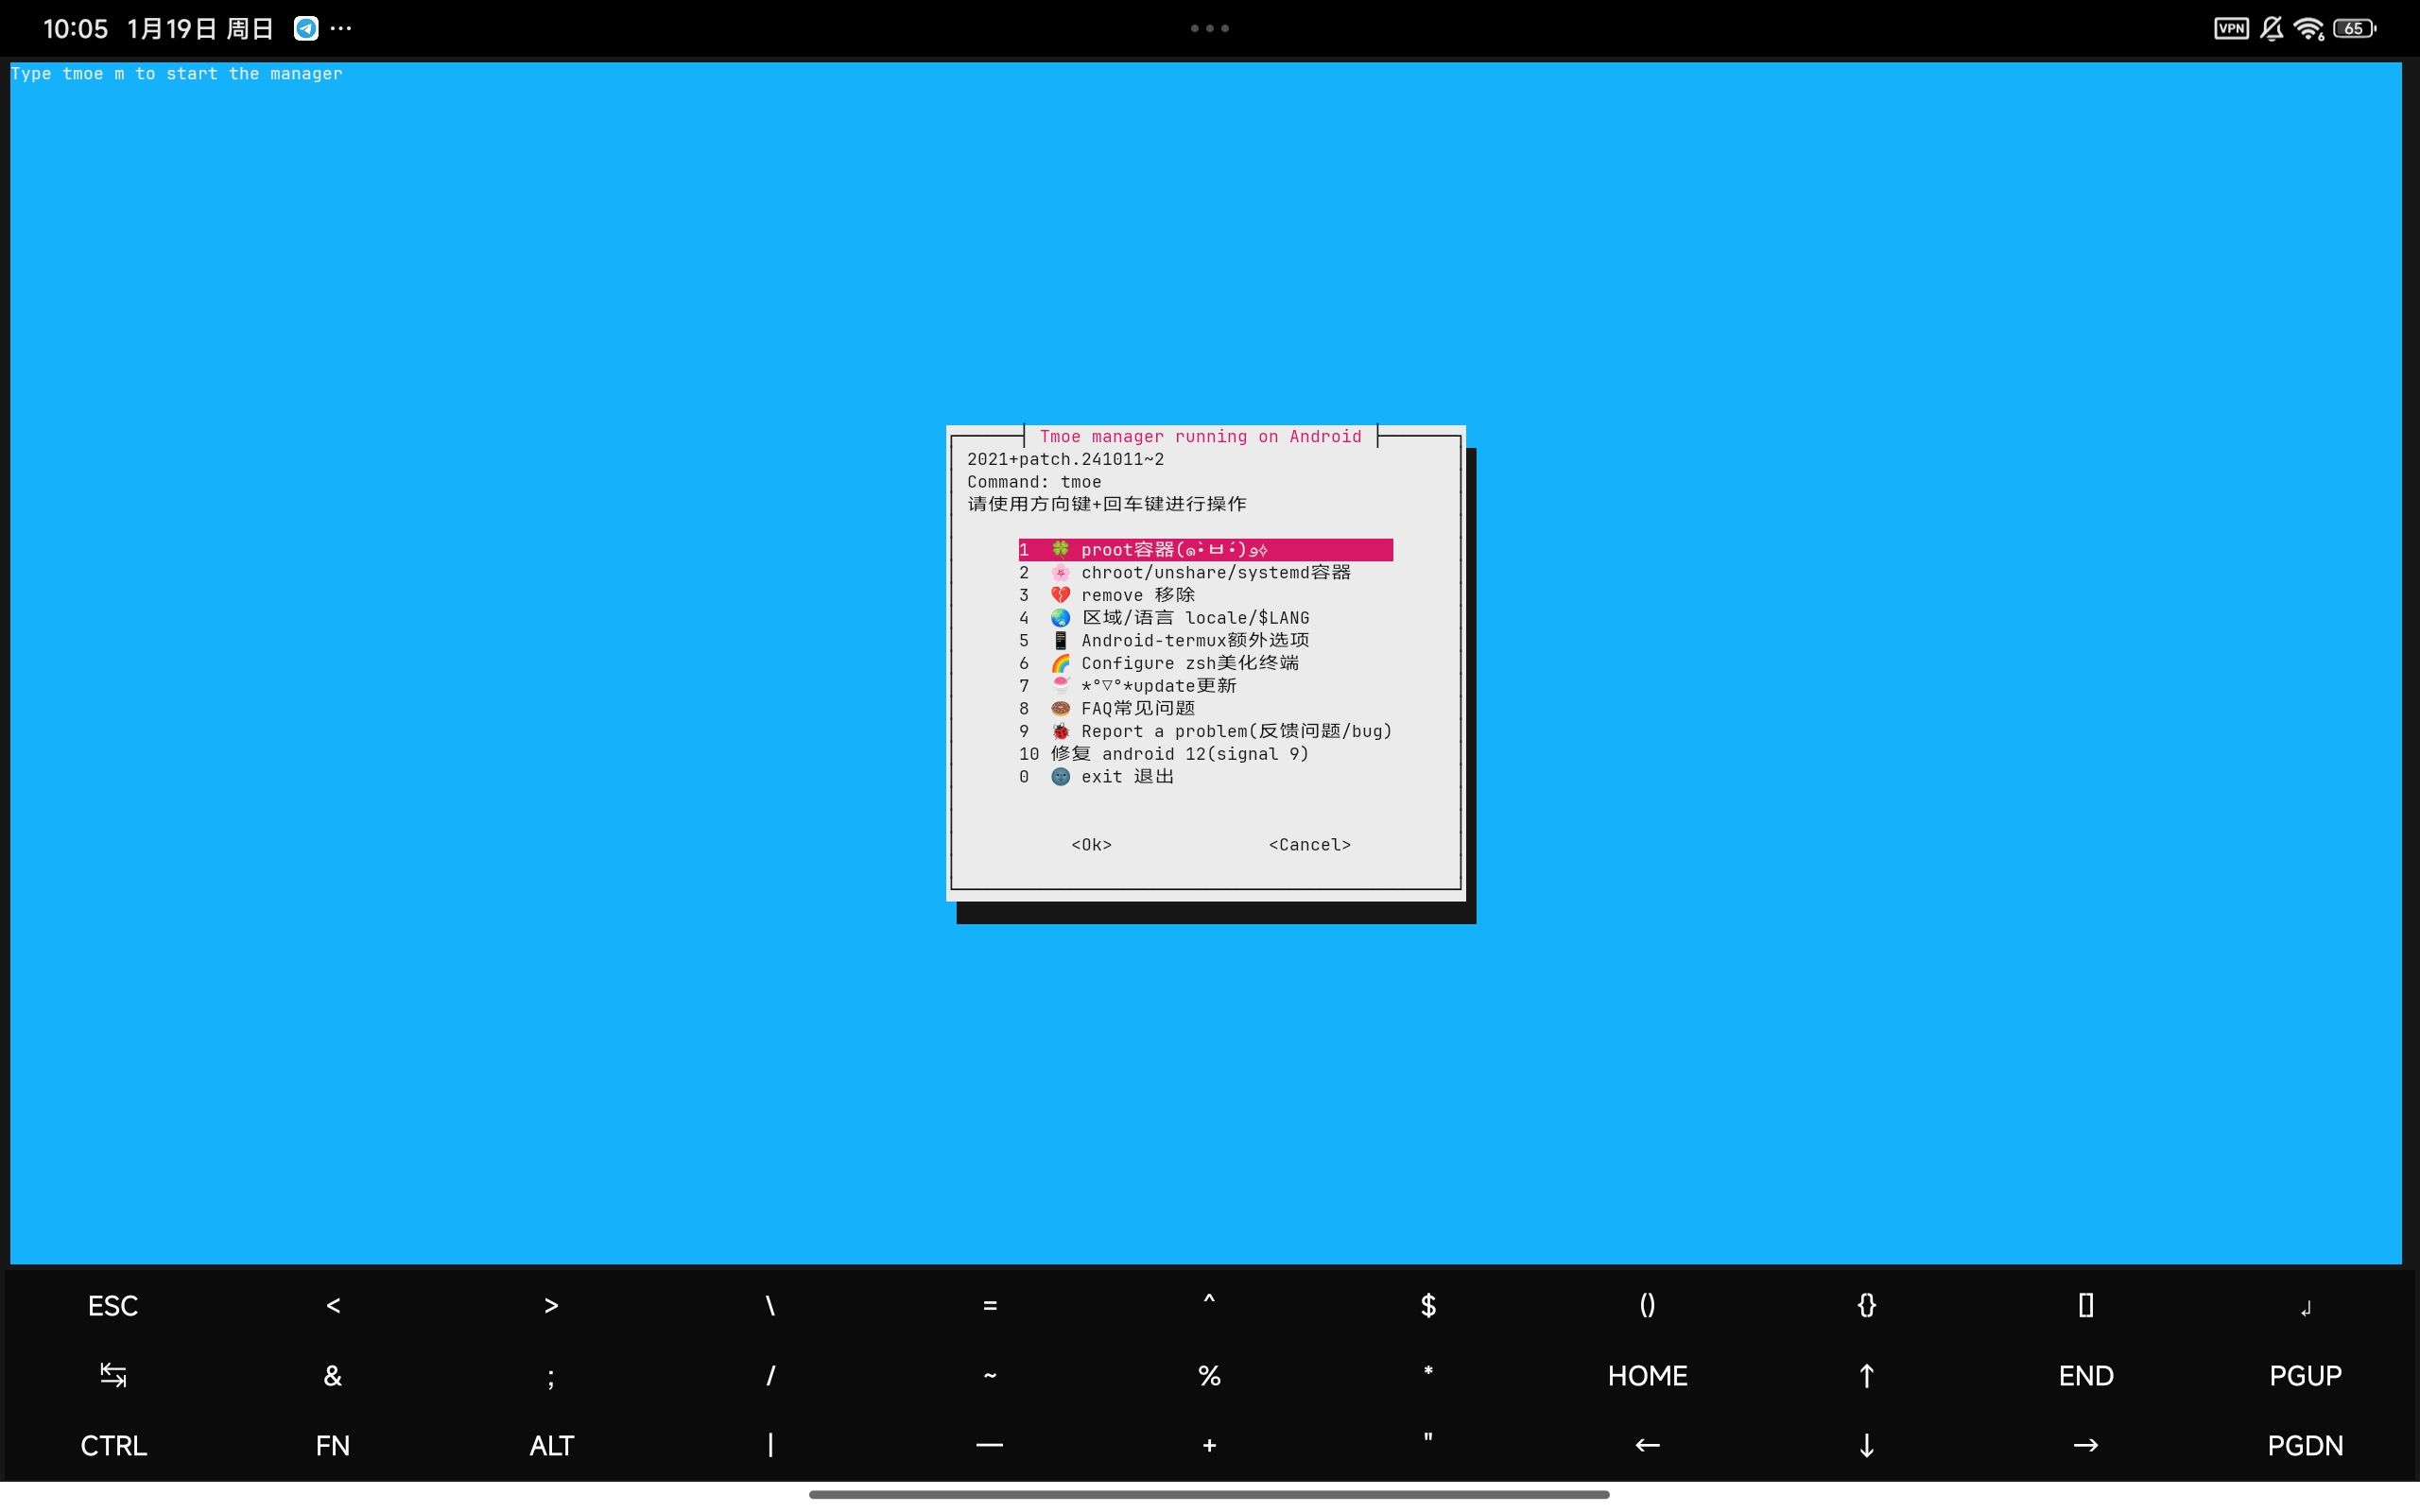
Task: Tap the dollar sign $ key
Action: pyautogui.click(x=1428, y=1306)
